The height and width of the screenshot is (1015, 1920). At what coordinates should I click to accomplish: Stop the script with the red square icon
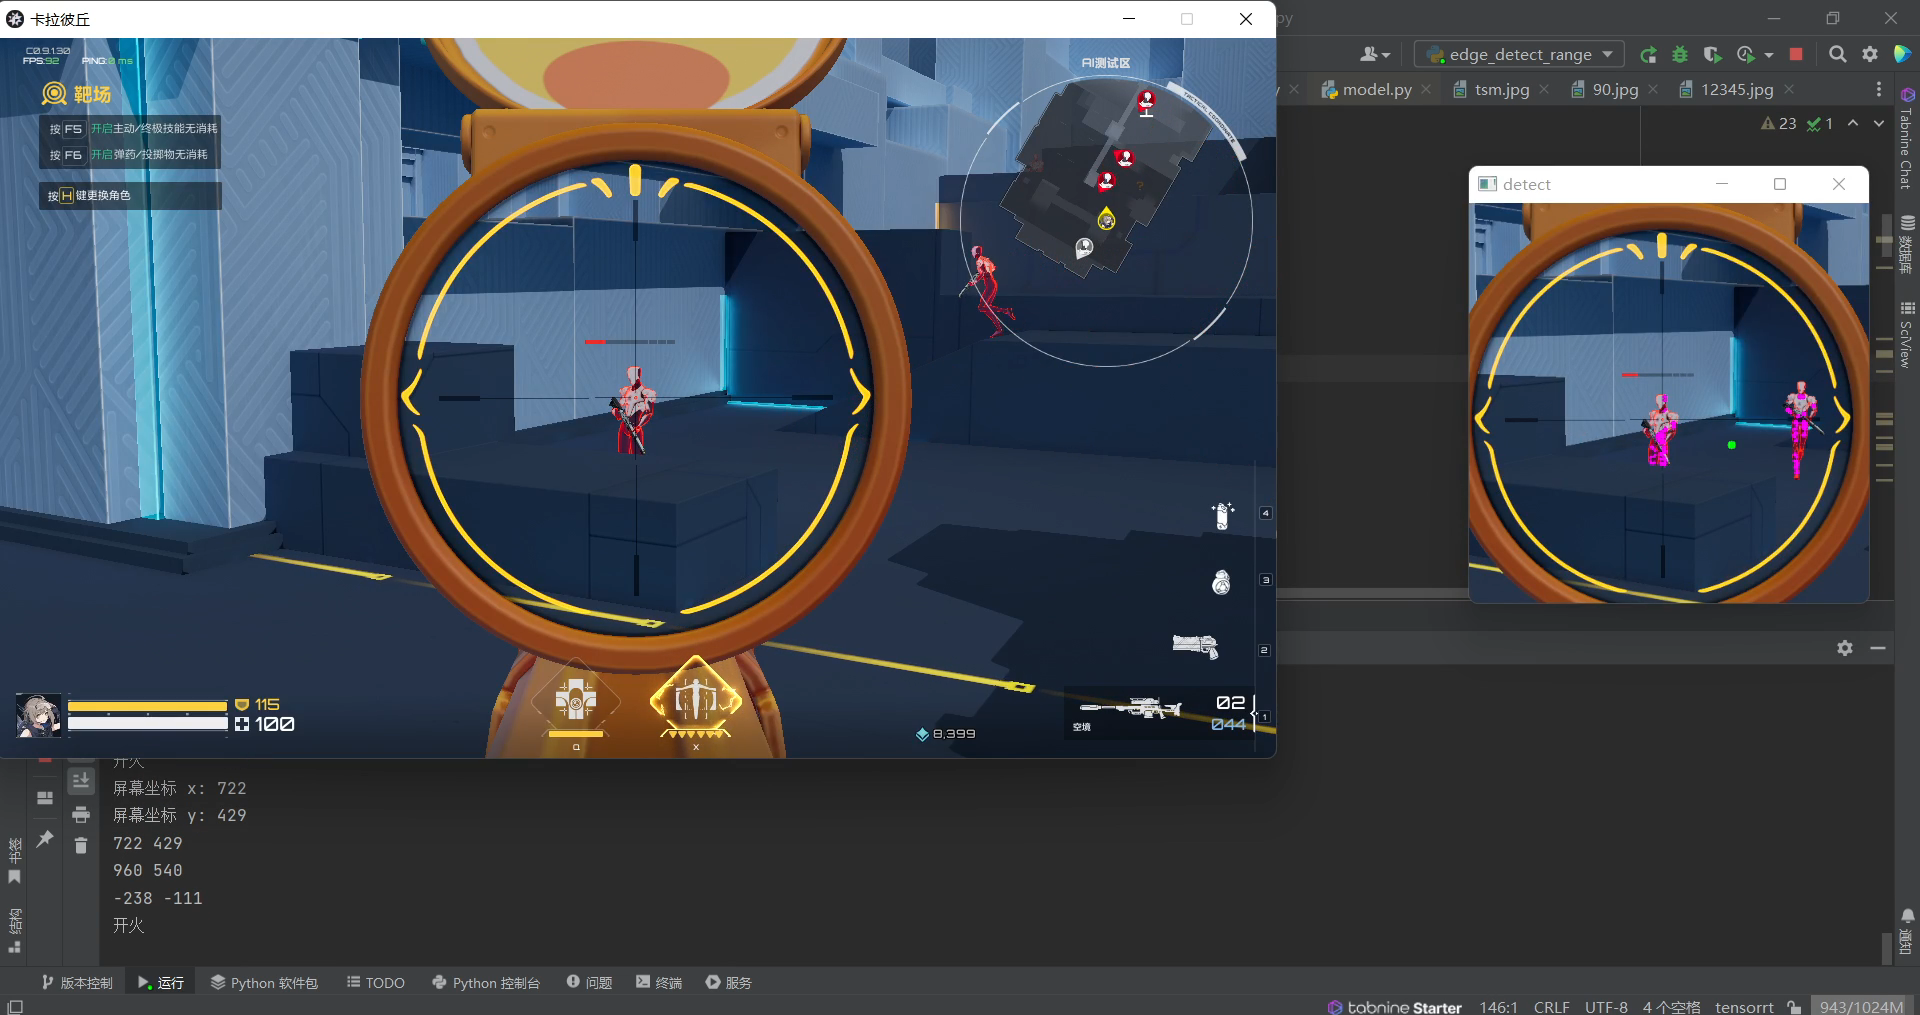(1795, 55)
